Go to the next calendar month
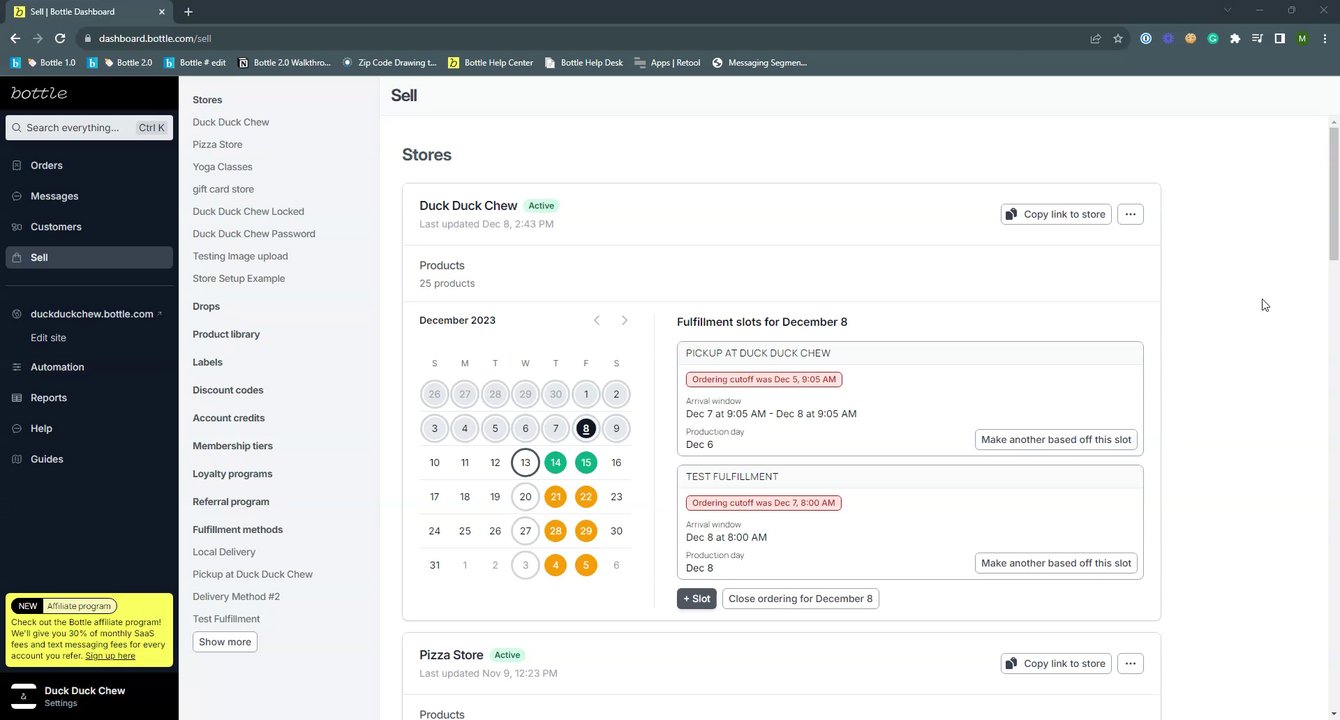 (625, 320)
